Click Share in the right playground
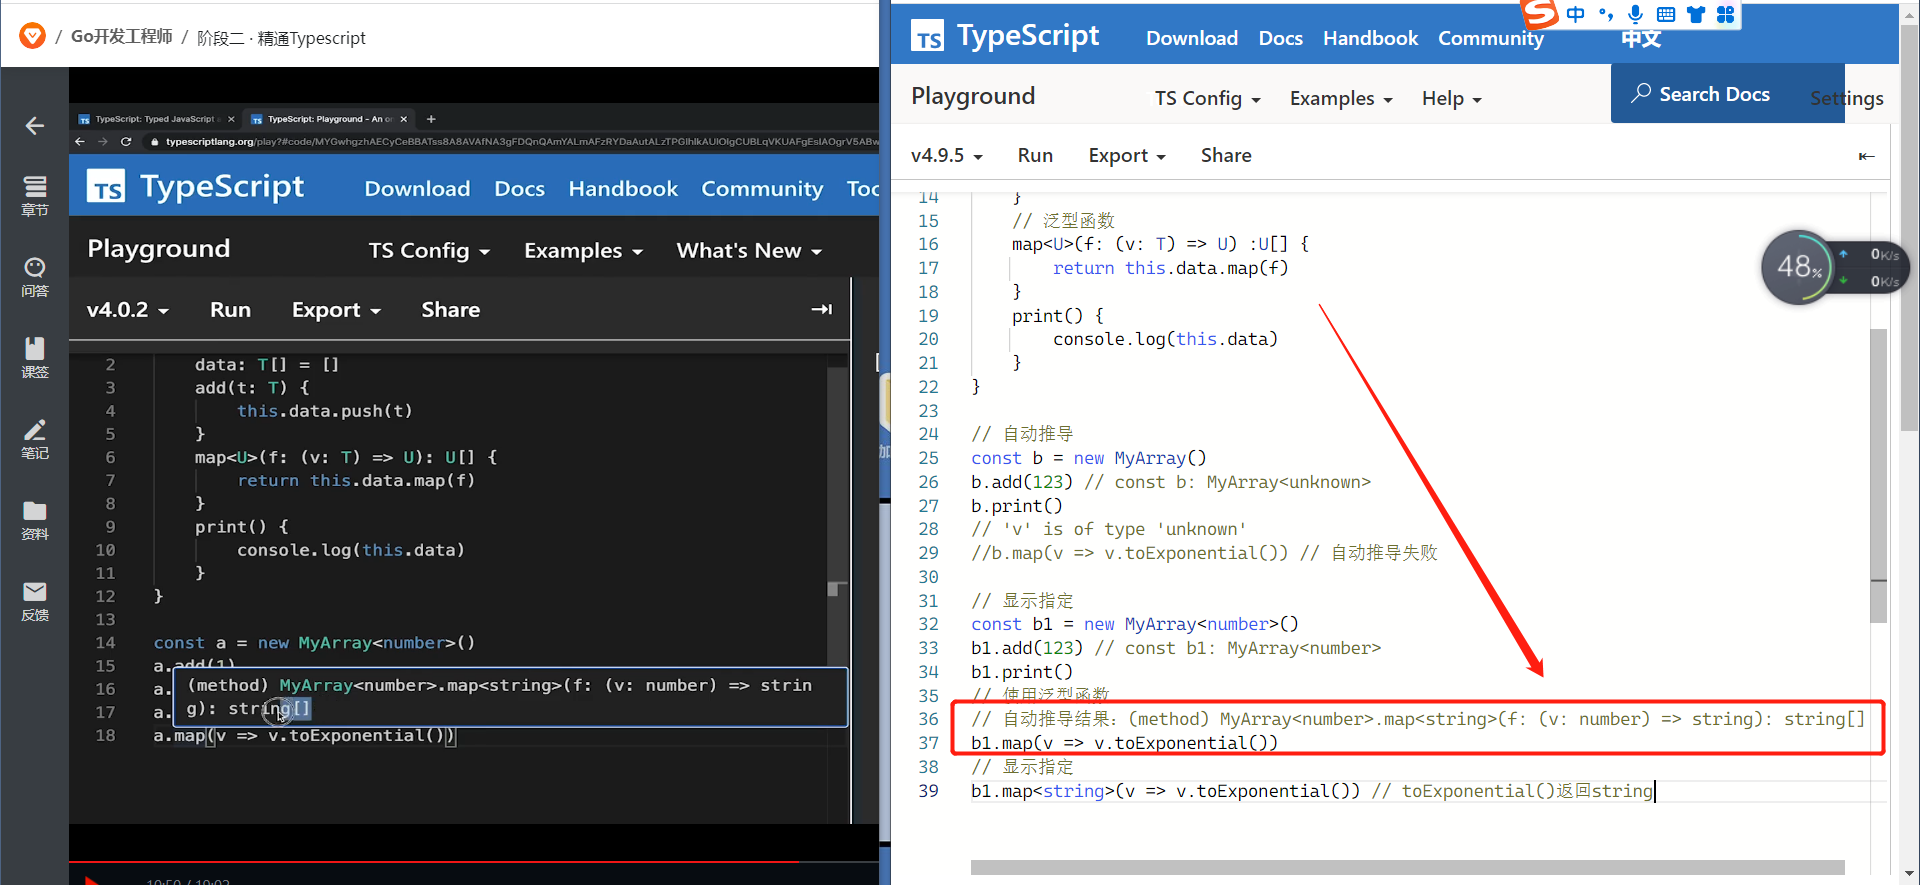The height and width of the screenshot is (885, 1920). click(x=1226, y=156)
